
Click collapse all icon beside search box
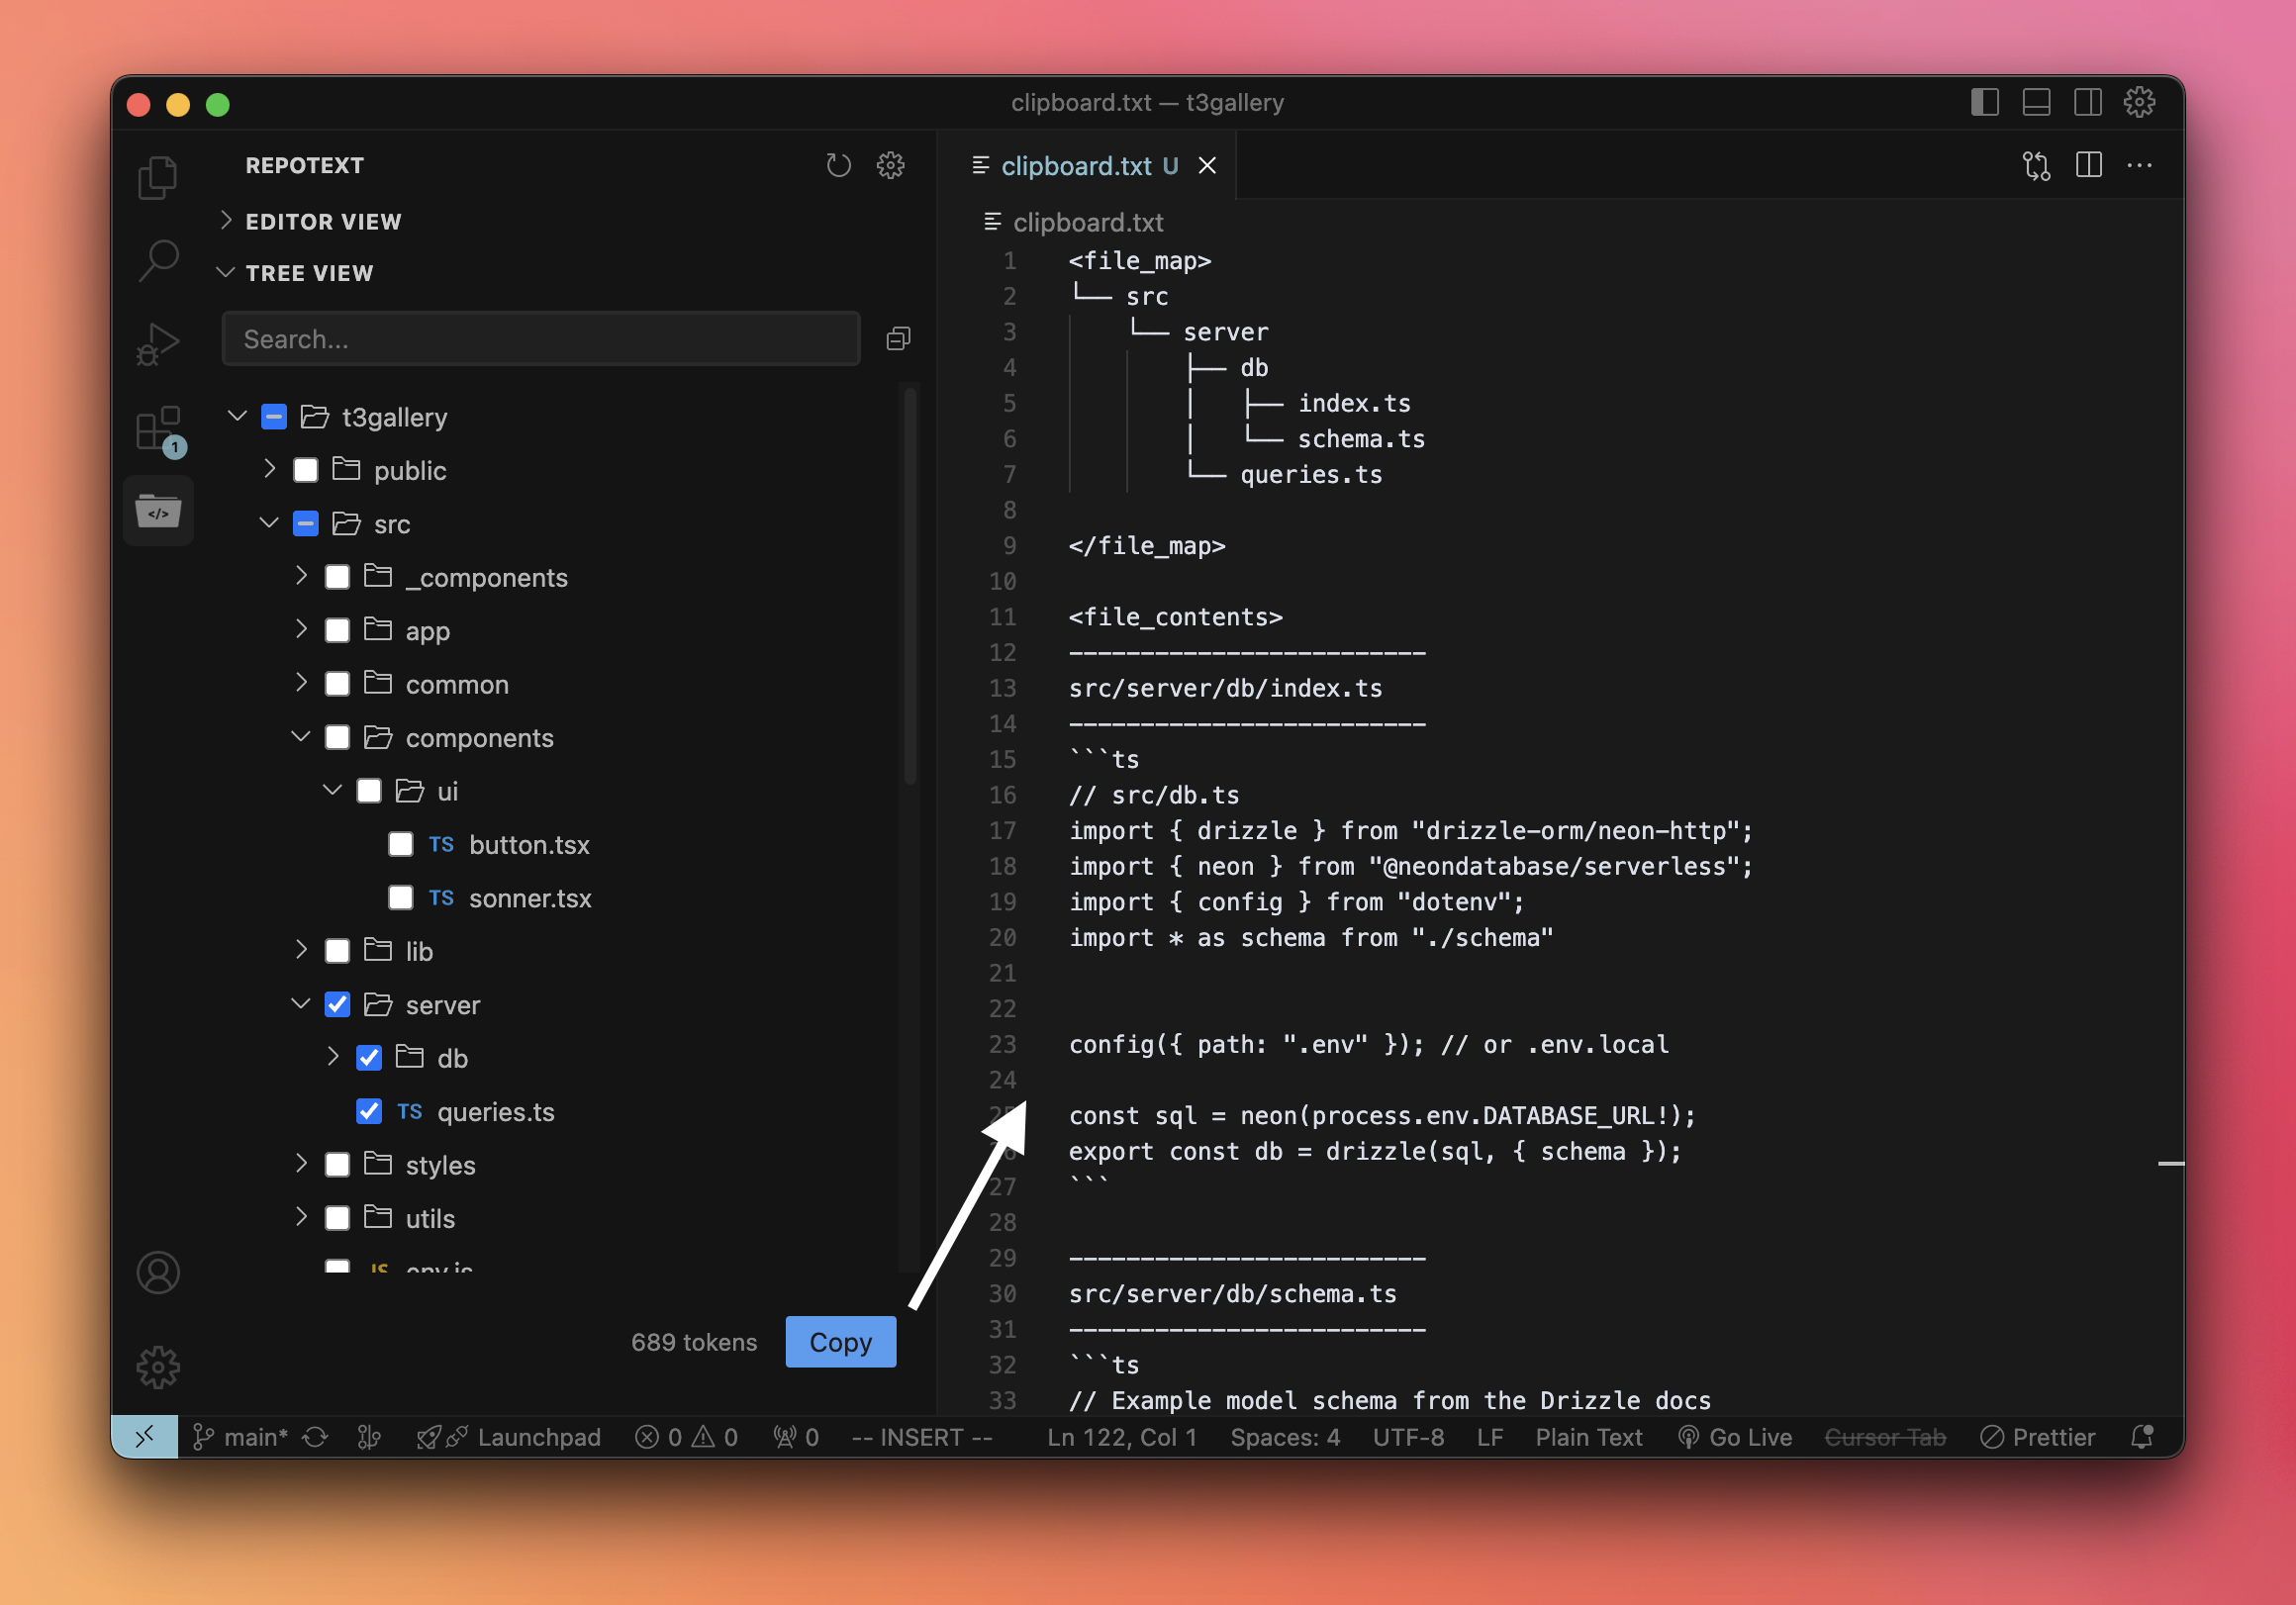(x=898, y=339)
